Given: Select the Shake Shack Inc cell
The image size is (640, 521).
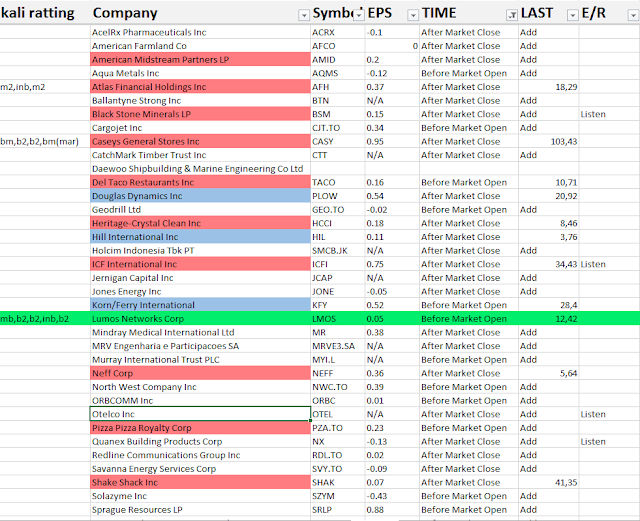Looking at the screenshot, I should point(200,482).
